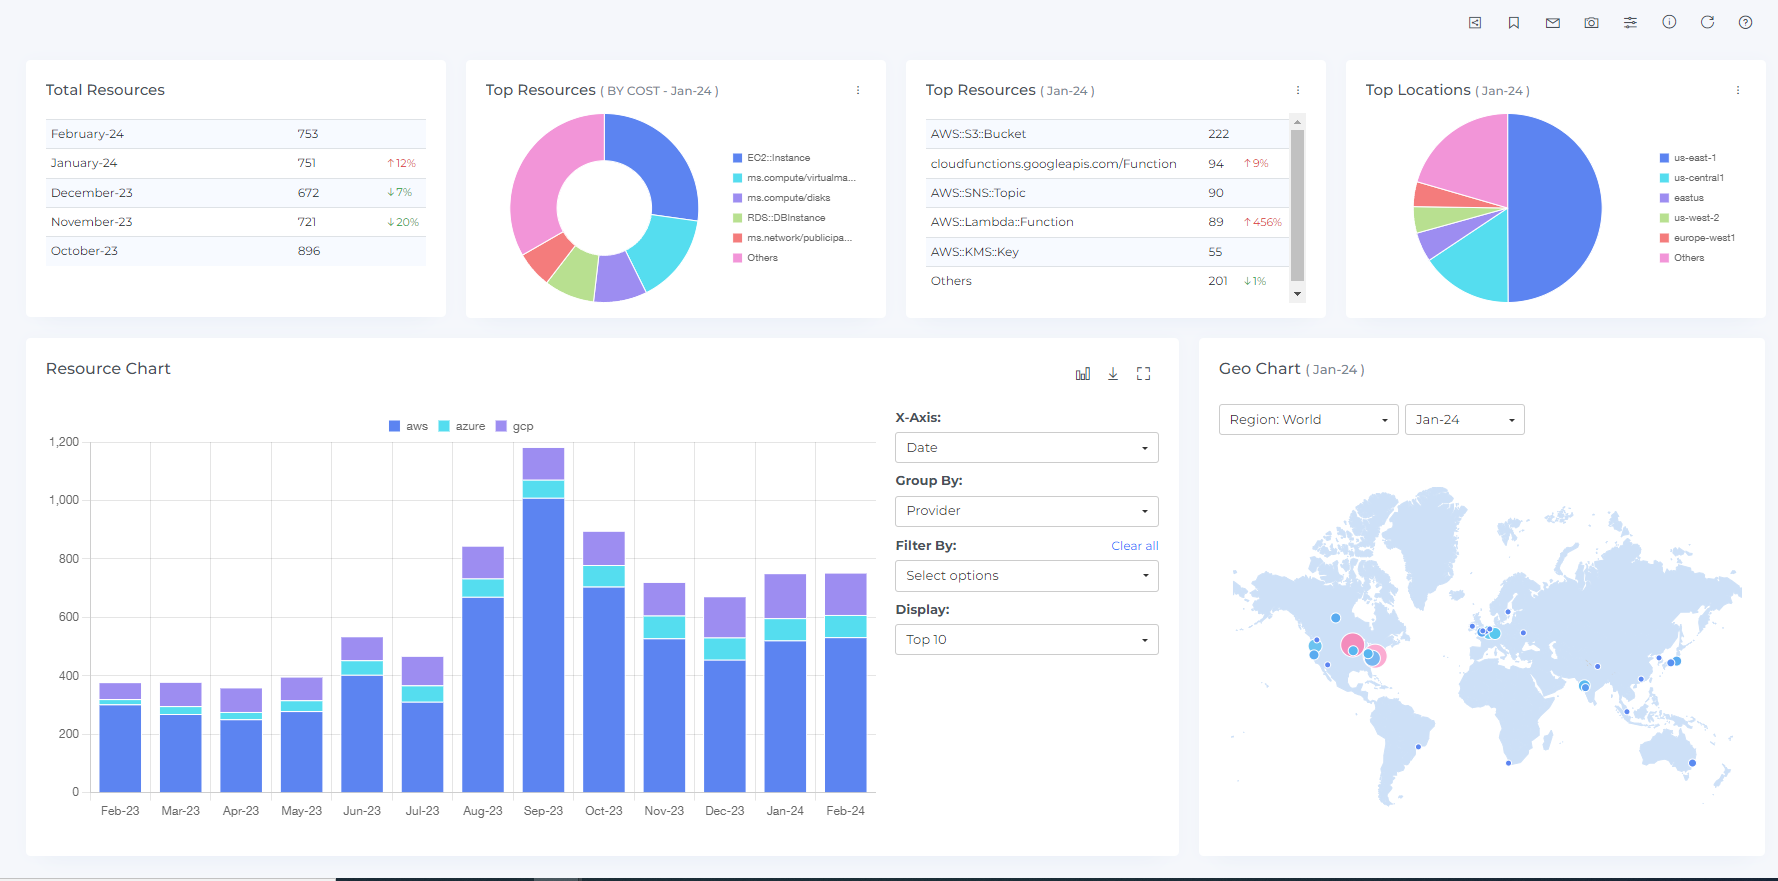
Task: Open Top Resources by cost kebab menu
Action: pos(858,90)
